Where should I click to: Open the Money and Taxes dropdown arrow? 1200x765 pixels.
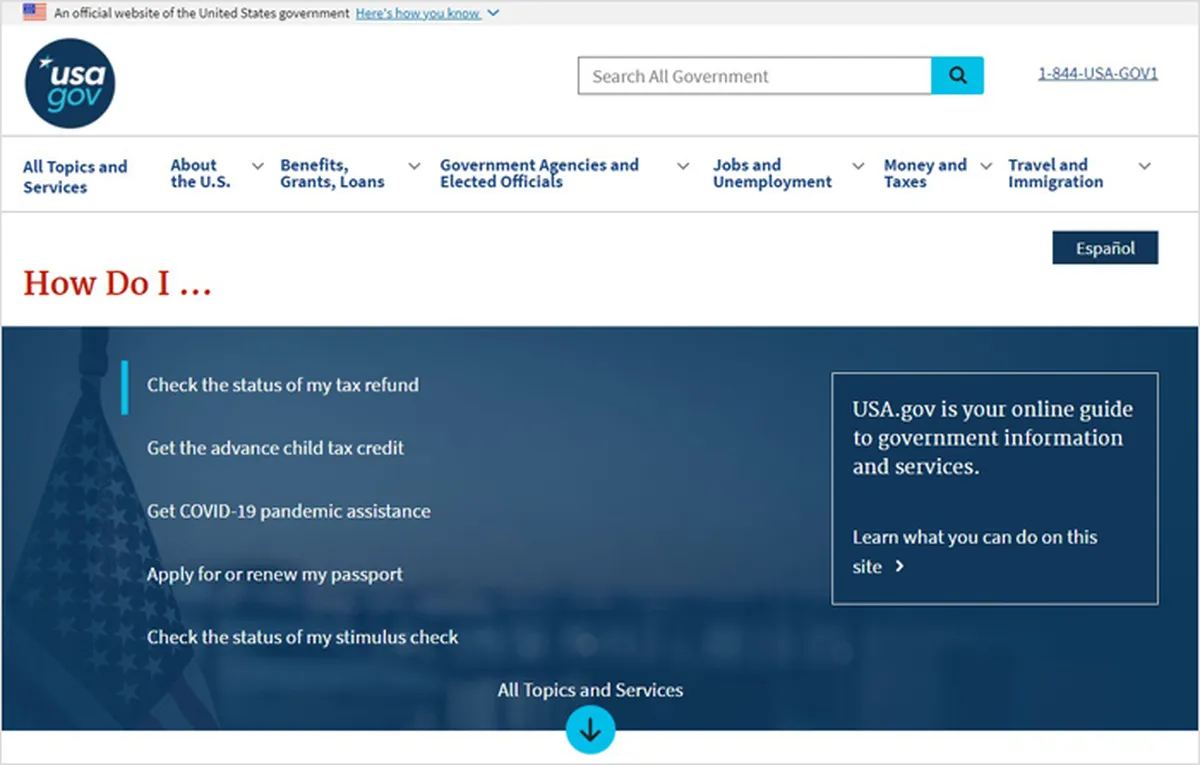pyautogui.click(x=986, y=166)
